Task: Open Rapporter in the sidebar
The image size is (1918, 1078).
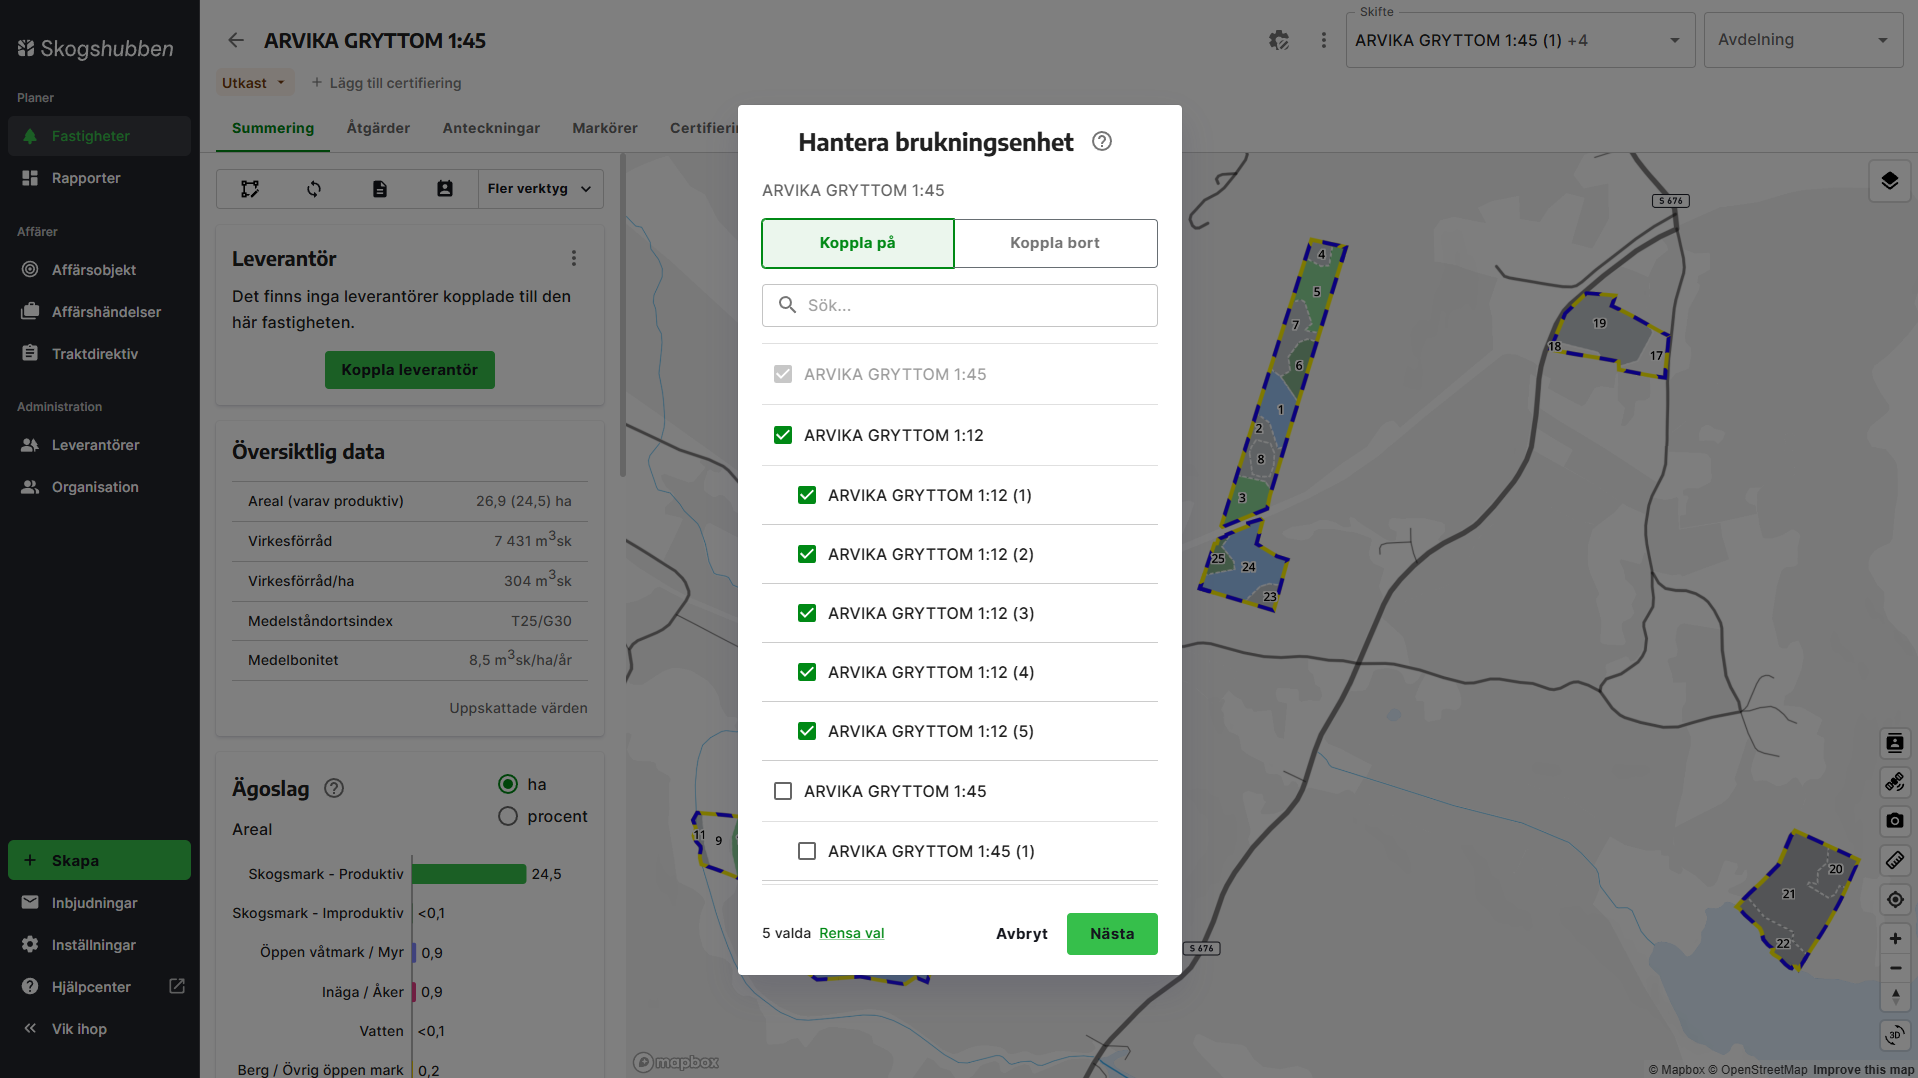Action: point(99,178)
